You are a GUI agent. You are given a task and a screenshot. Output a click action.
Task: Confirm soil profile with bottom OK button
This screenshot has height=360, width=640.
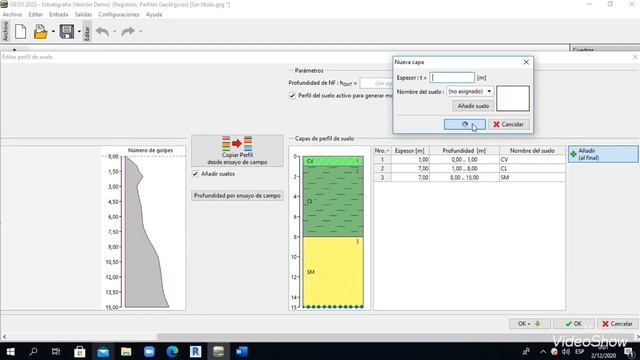tap(573, 324)
